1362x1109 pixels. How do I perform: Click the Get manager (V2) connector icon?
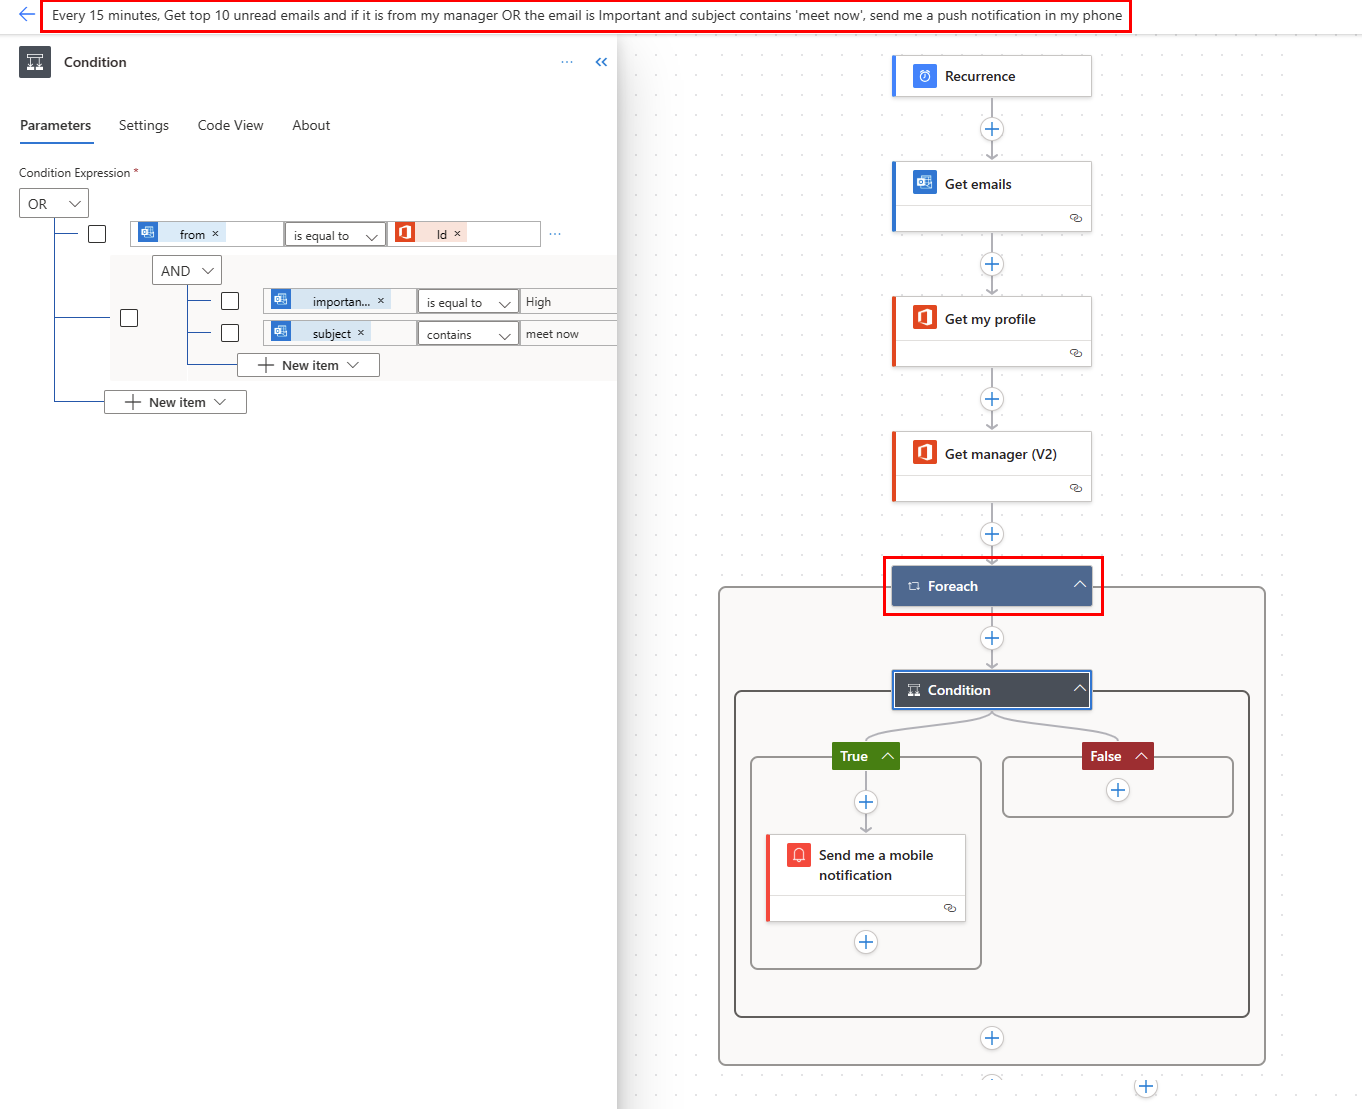[924, 452]
